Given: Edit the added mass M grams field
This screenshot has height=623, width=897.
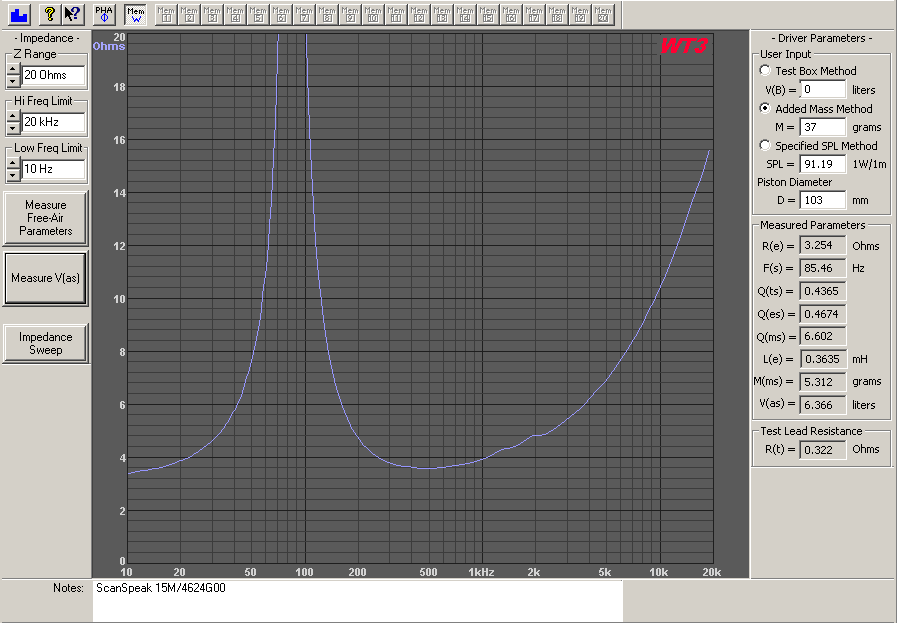Looking at the screenshot, I should click(823, 127).
